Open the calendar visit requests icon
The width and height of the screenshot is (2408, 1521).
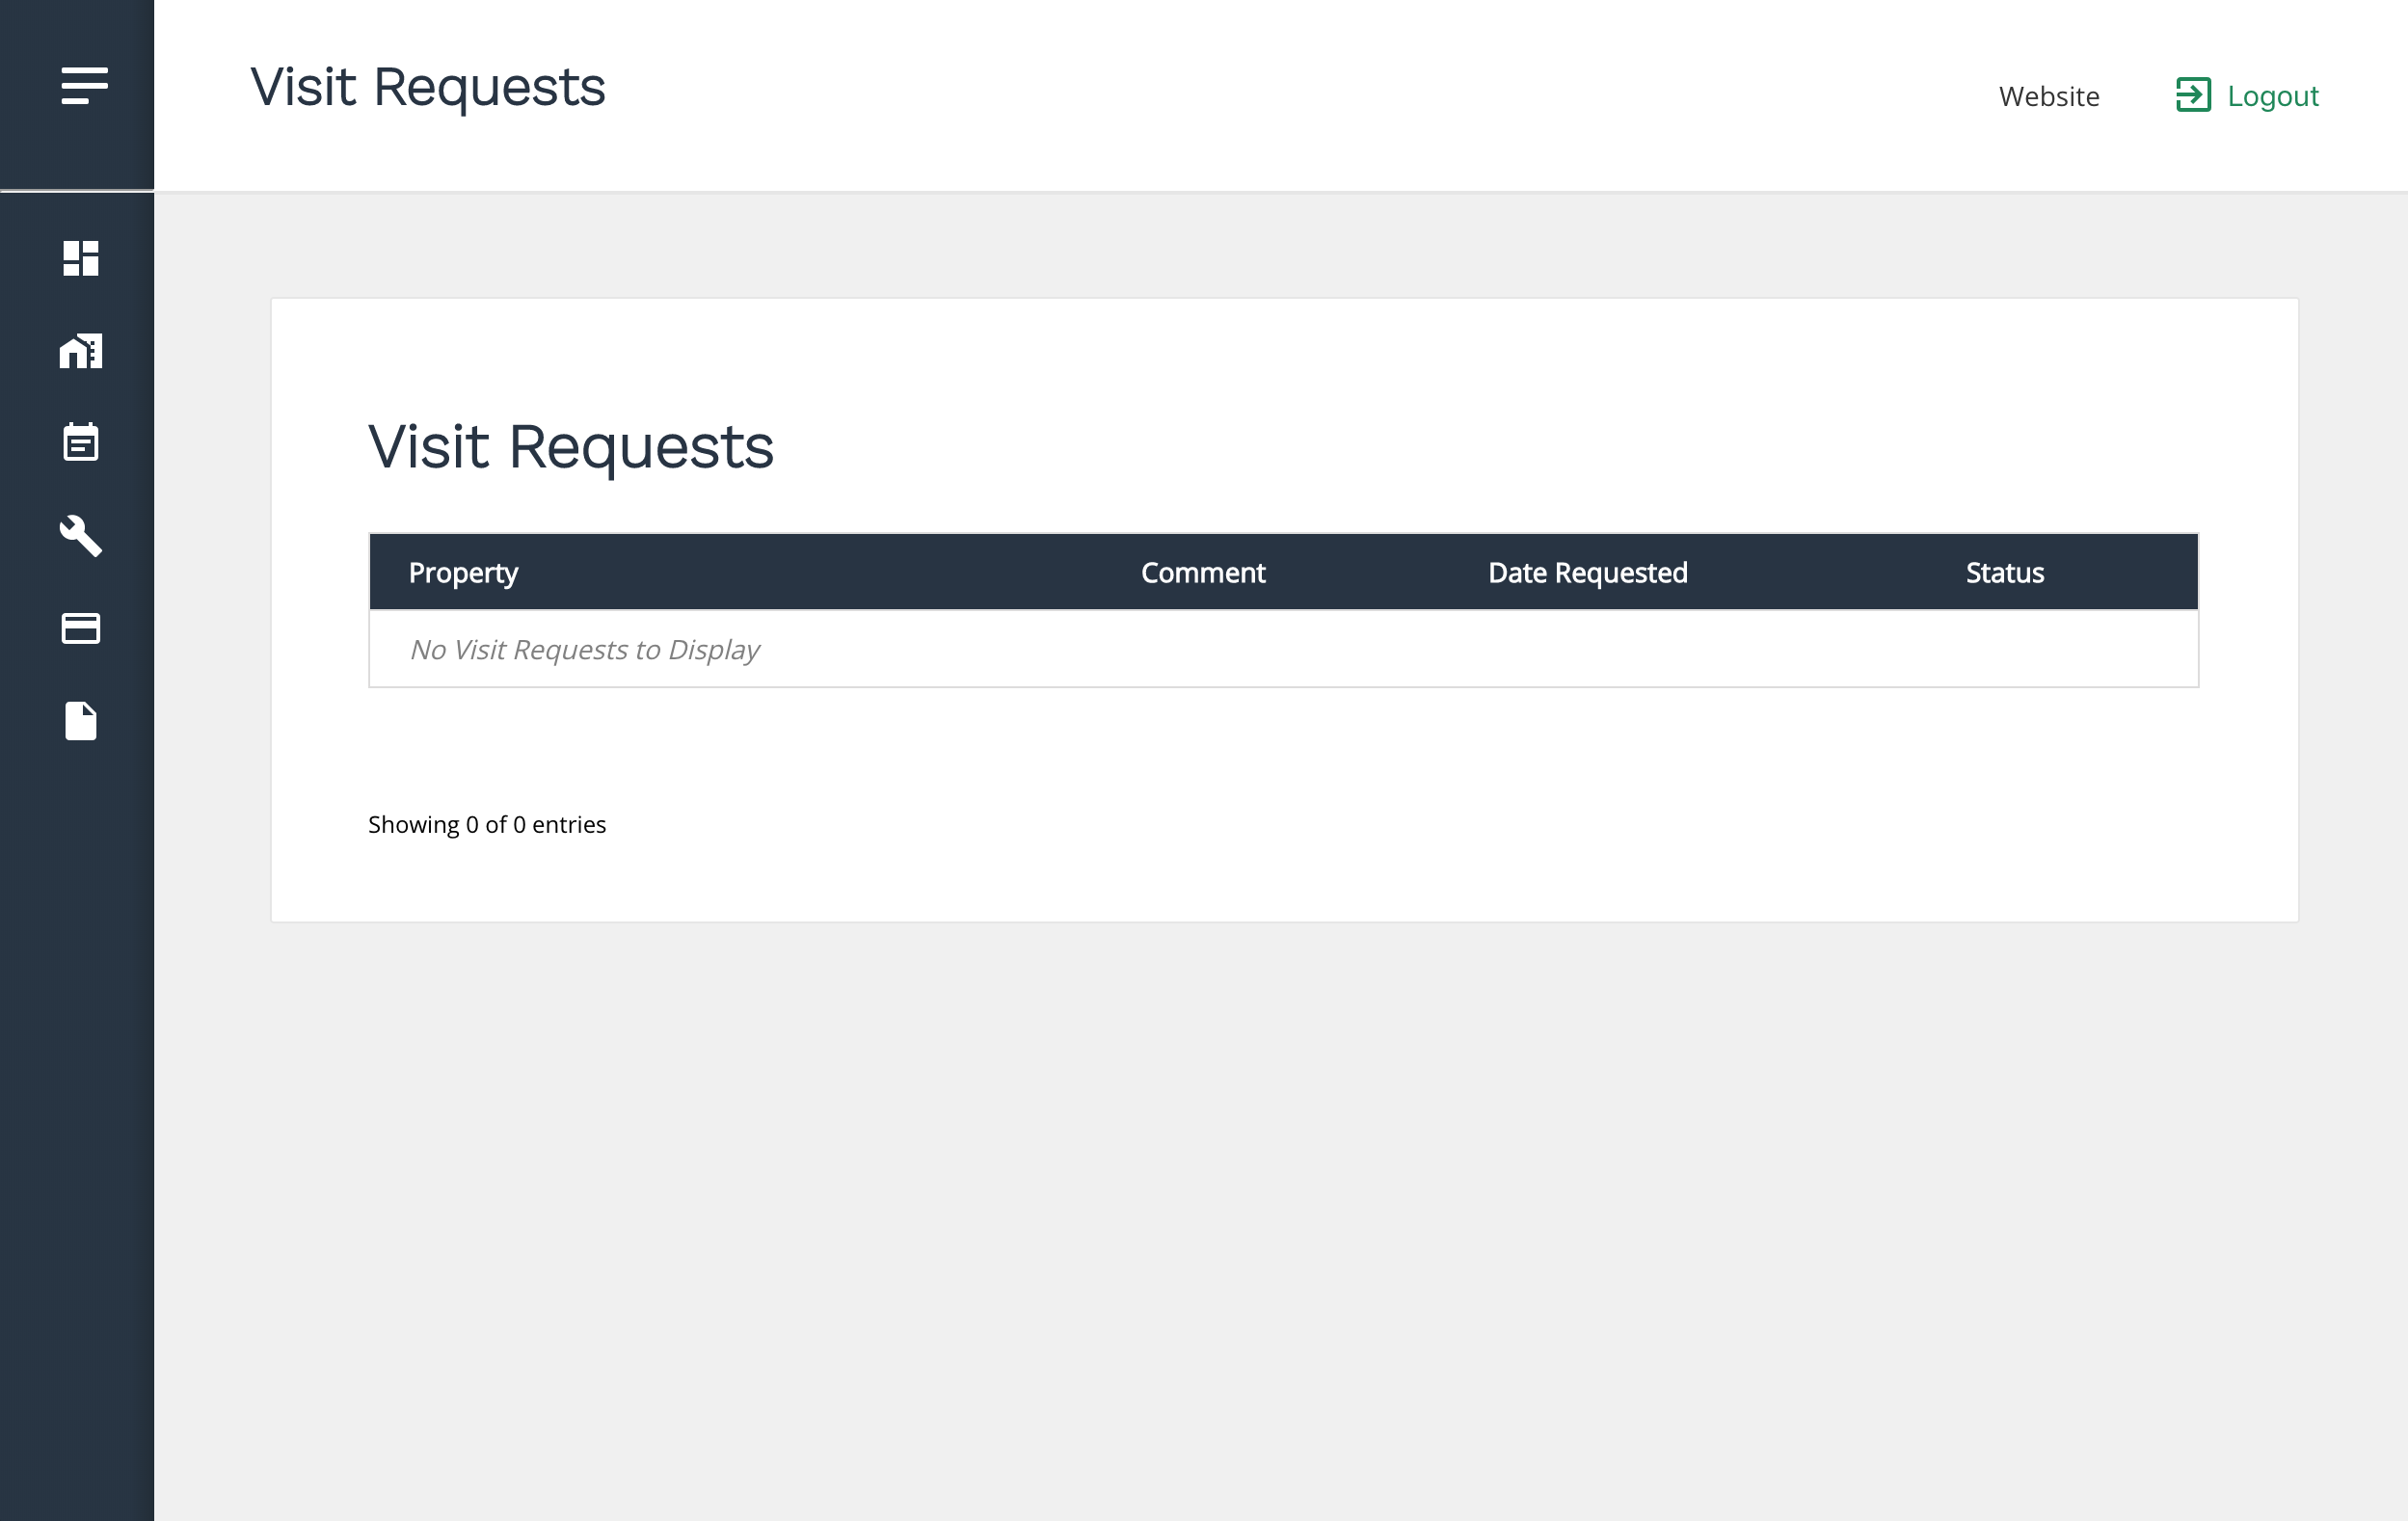click(x=81, y=442)
